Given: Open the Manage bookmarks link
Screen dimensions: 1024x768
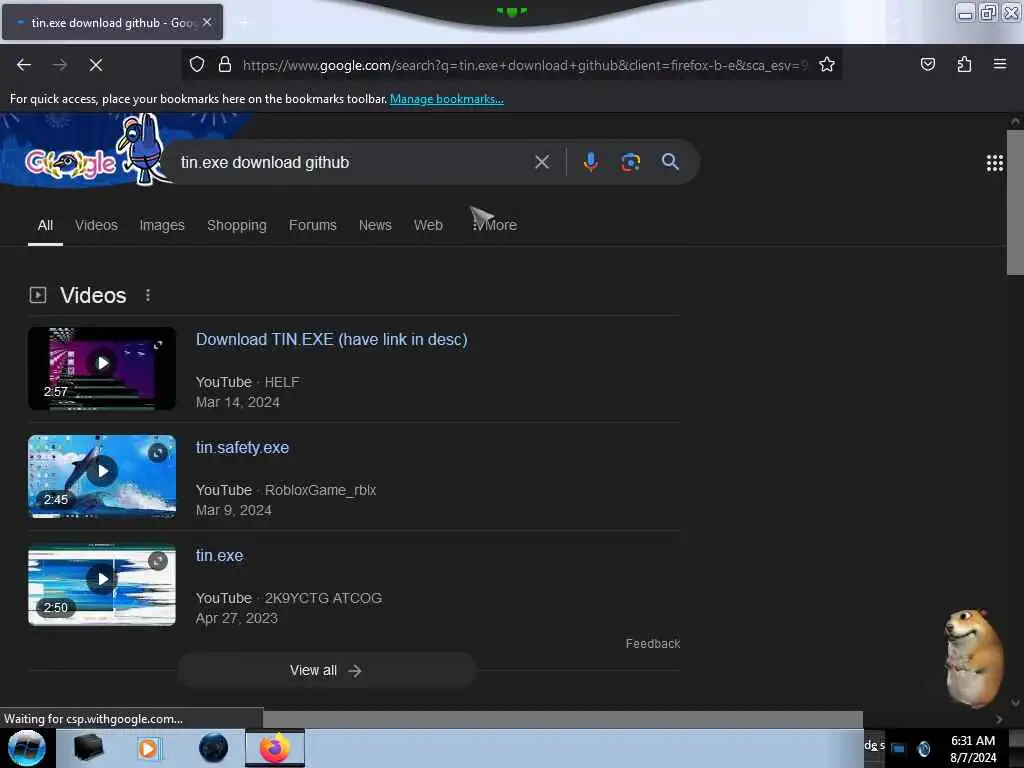Looking at the screenshot, I should pos(447,99).
